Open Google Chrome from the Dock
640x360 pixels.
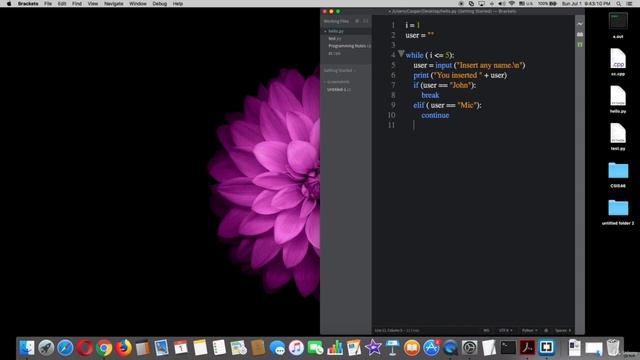tap(104, 348)
